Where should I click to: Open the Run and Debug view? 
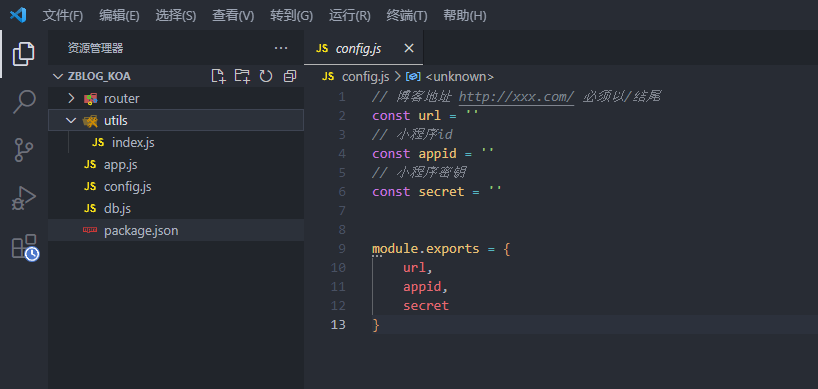23,198
